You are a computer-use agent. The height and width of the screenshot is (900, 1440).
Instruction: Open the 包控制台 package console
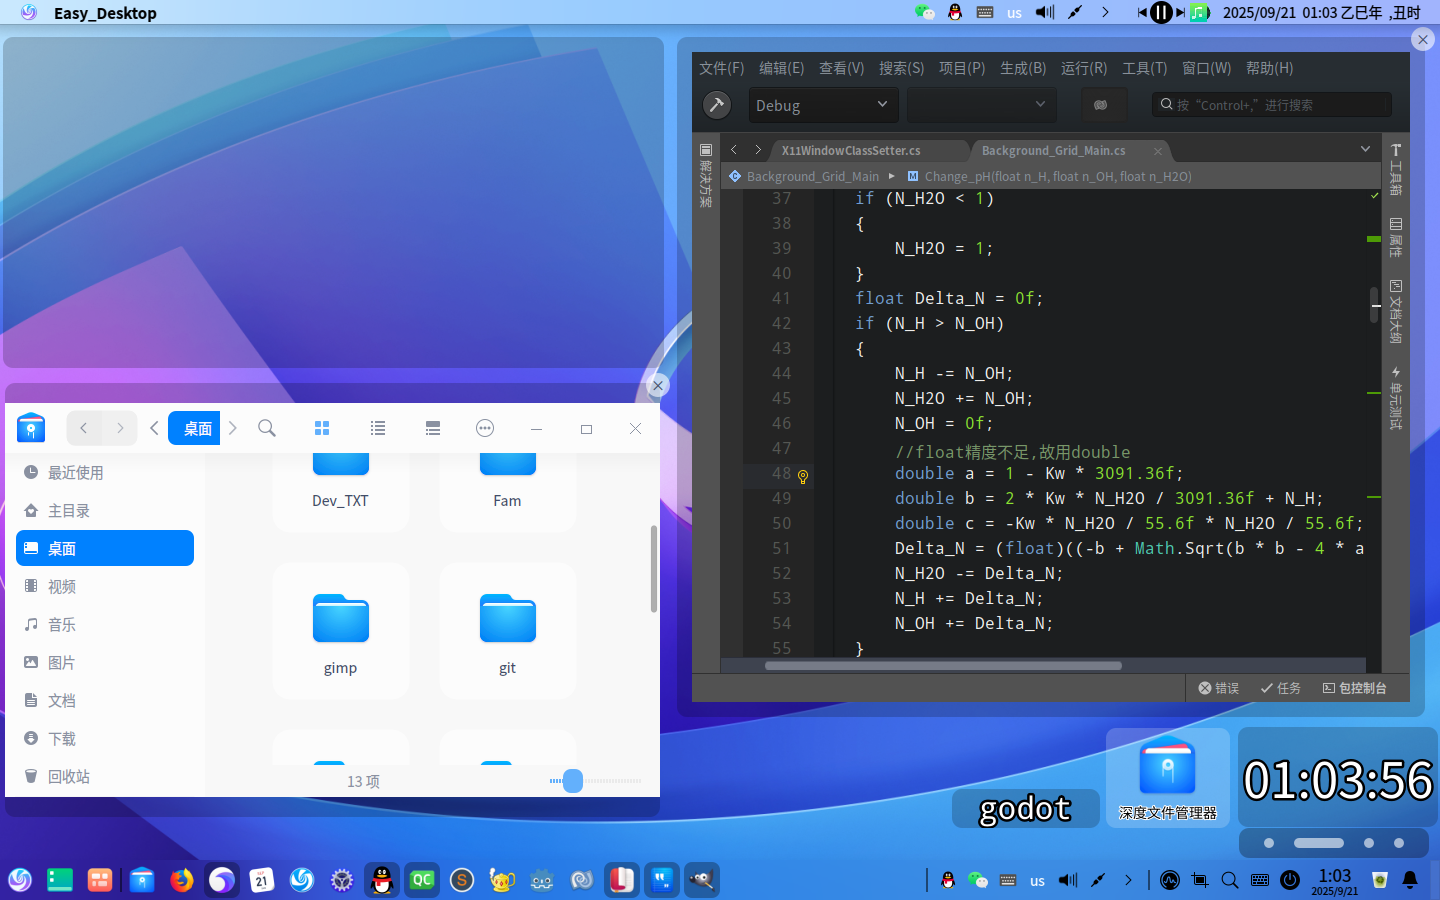(x=1354, y=688)
